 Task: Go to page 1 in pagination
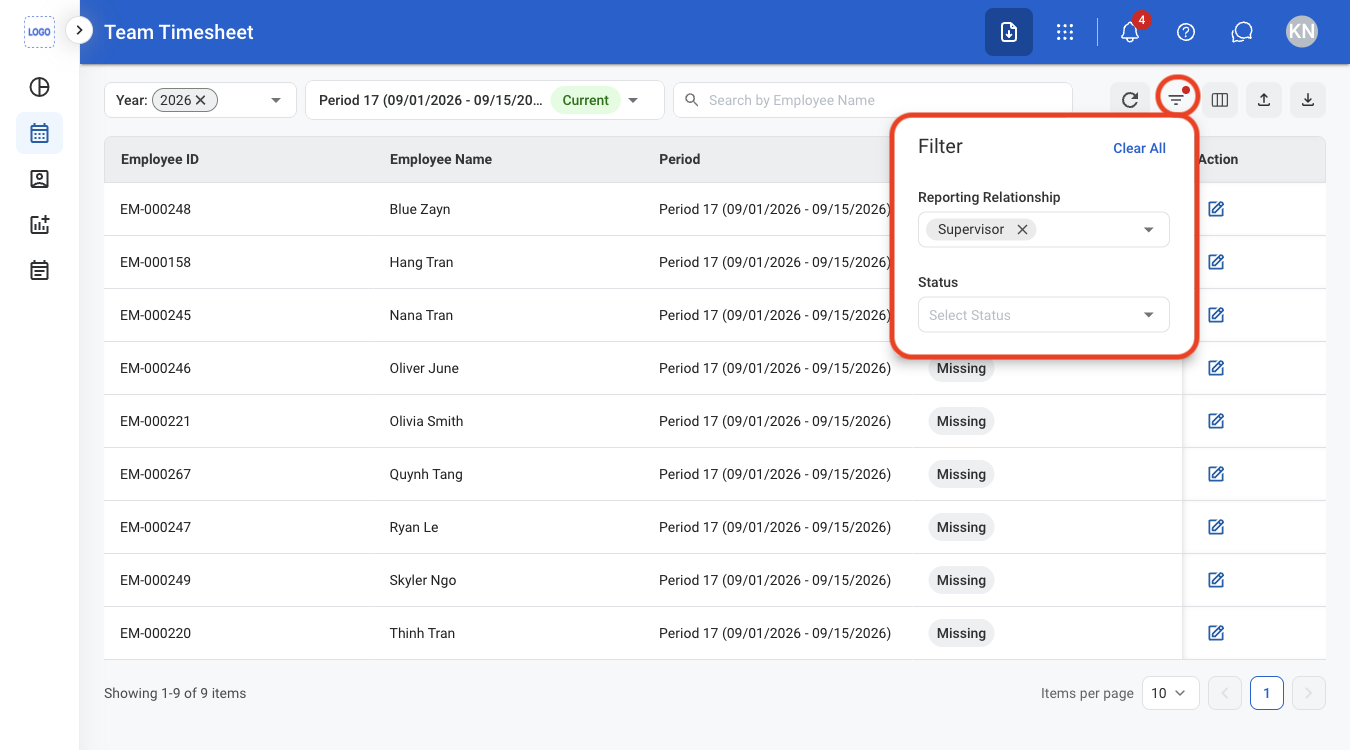pos(1267,693)
